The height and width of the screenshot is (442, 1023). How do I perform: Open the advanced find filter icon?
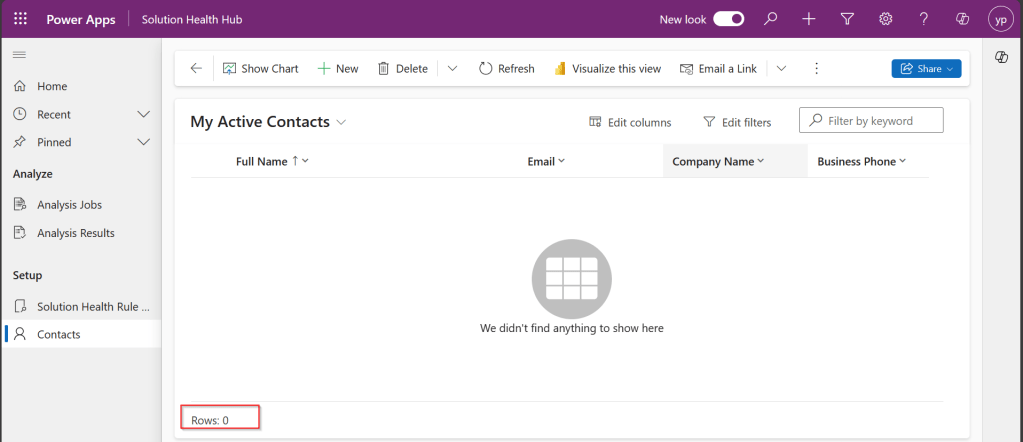click(x=847, y=19)
